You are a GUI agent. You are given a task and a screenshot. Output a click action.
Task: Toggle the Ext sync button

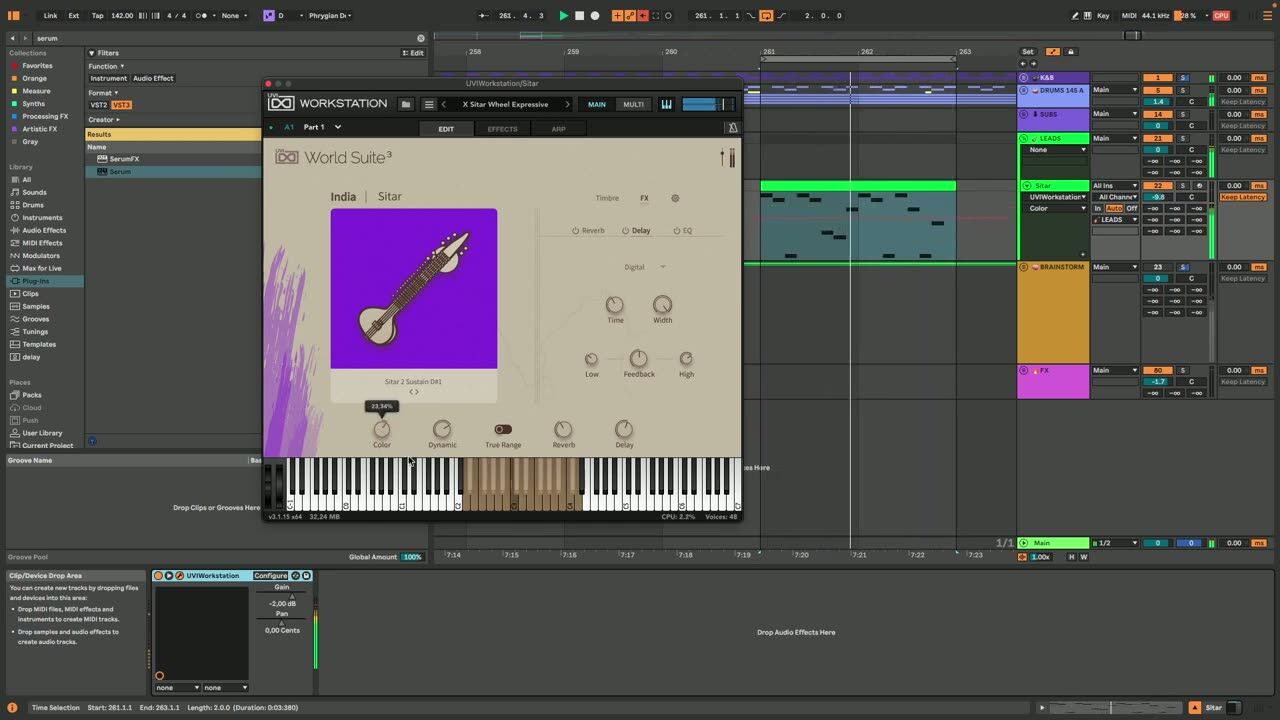coord(74,16)
